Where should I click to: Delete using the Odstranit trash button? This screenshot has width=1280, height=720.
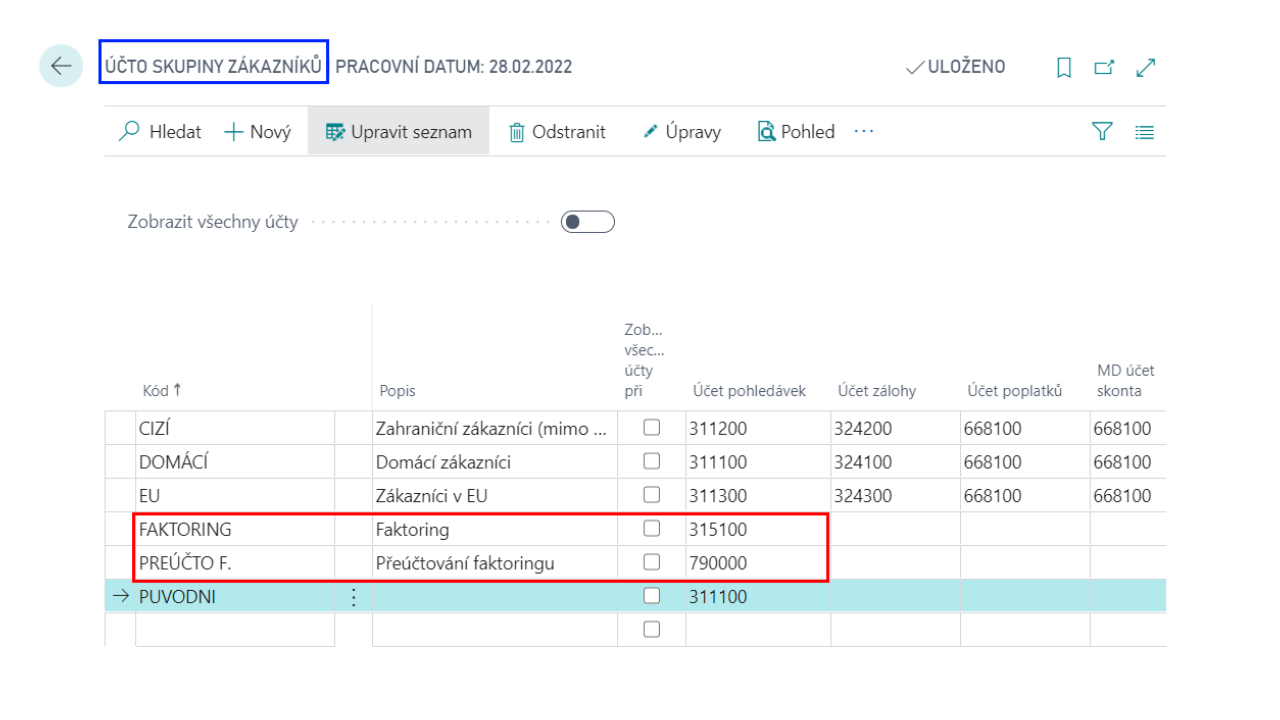[x=557, y=131]
